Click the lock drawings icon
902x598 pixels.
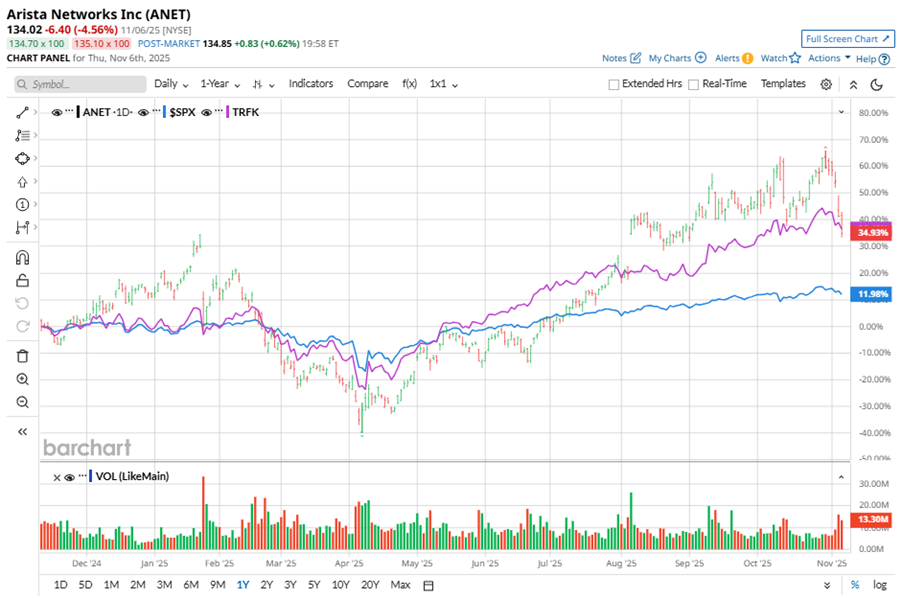[22, 281]
